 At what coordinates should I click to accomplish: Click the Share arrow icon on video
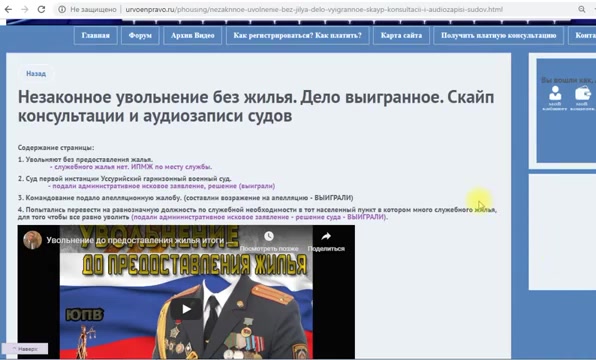tap(326, 236)
